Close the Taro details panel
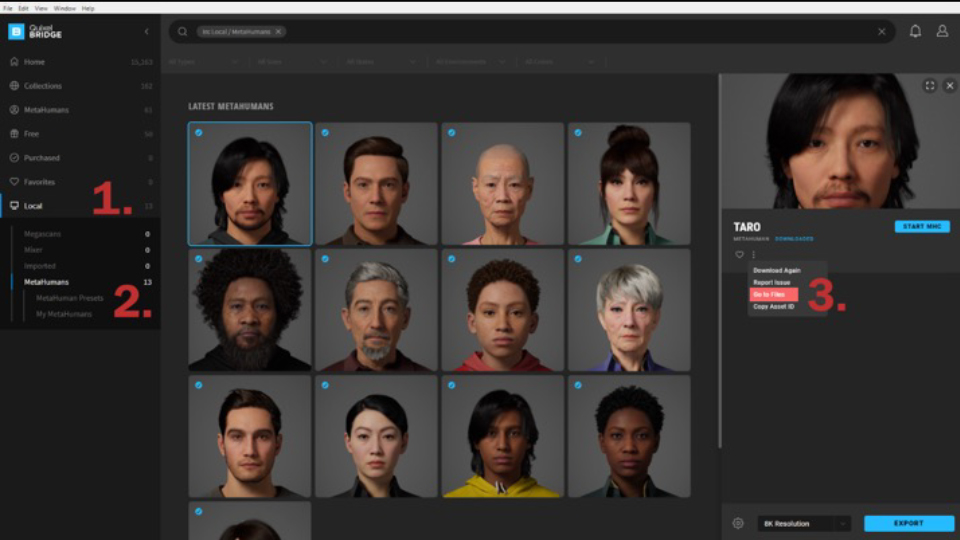 (950, 86)
